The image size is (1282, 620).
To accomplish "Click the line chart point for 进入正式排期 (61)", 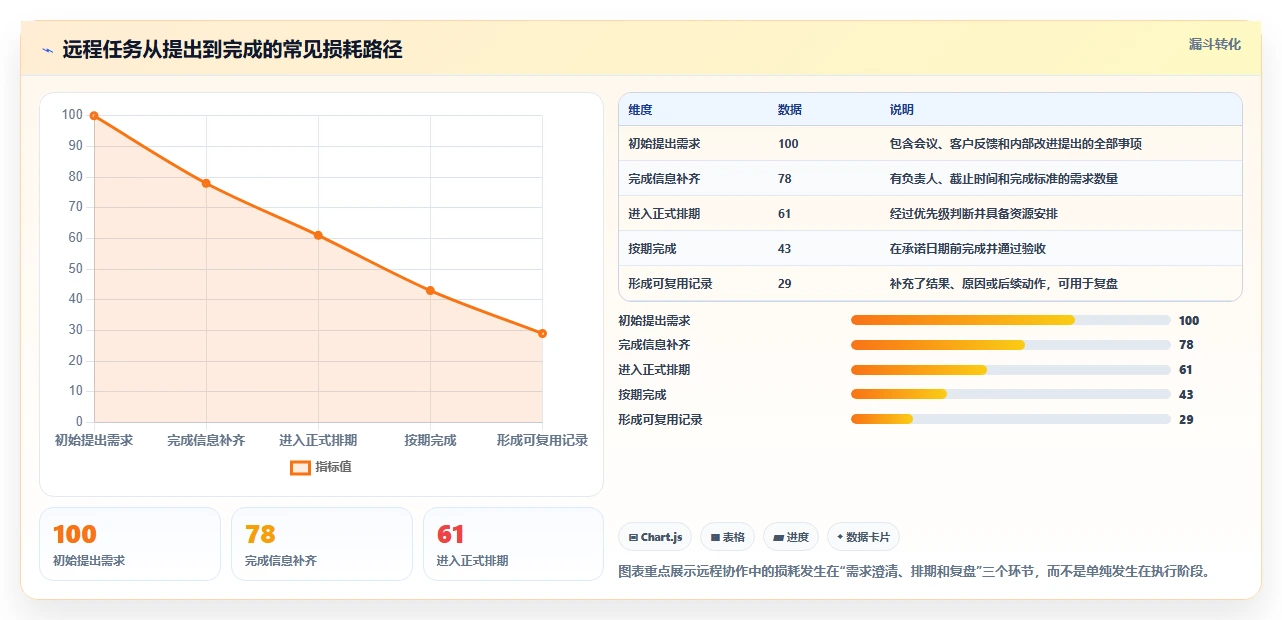I will pos(318,235).
